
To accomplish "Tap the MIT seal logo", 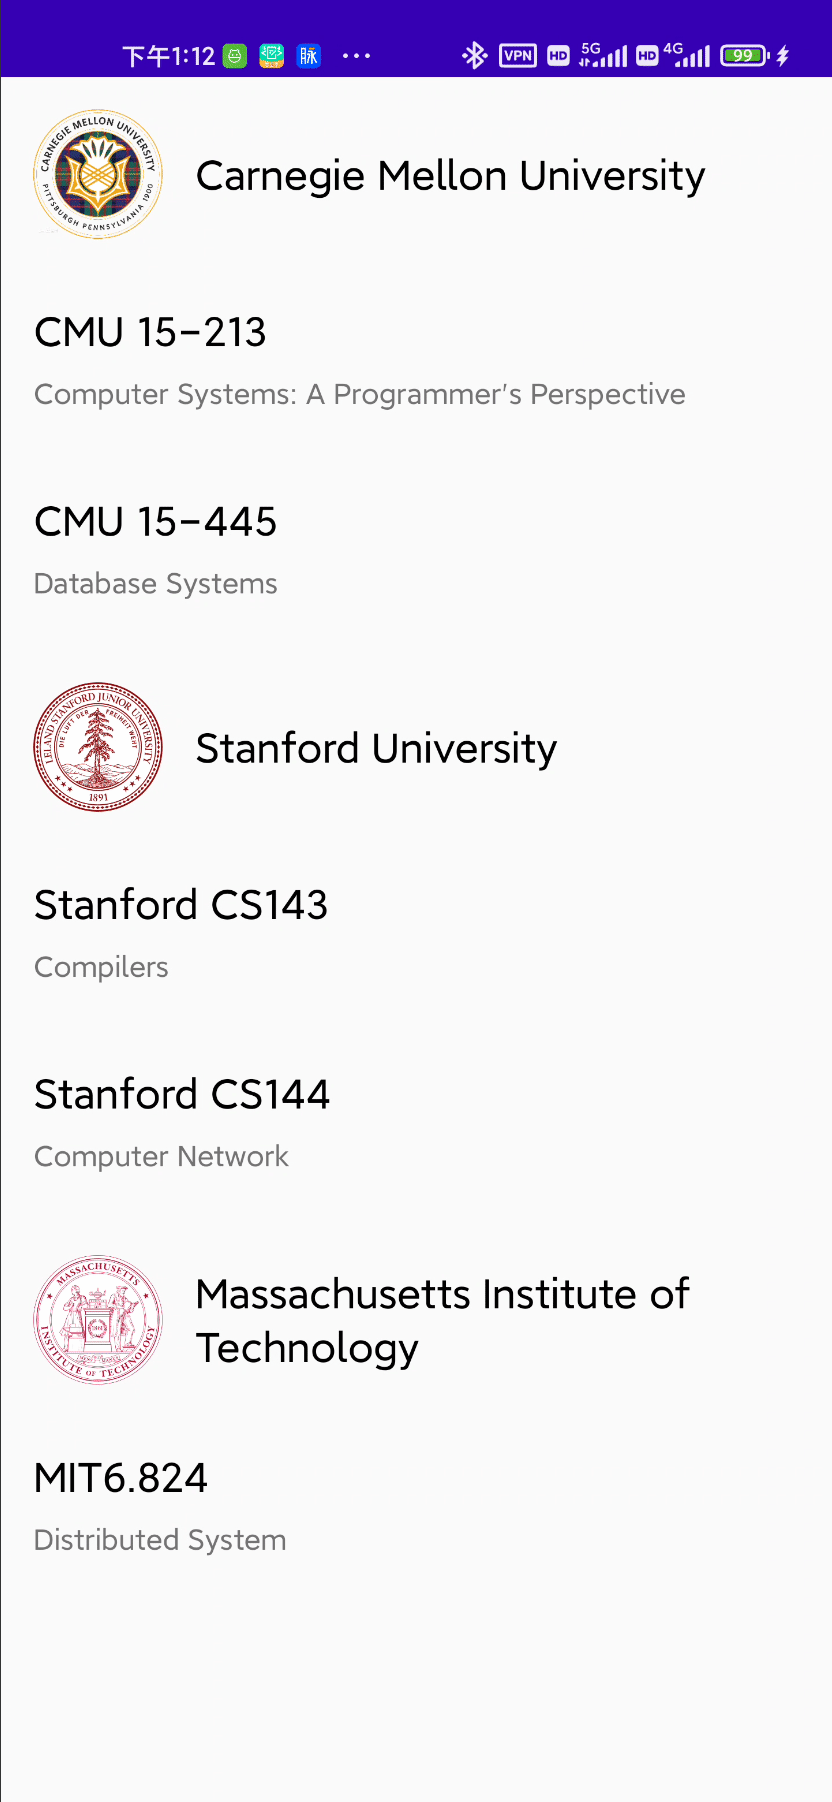I will [98, 1320].
